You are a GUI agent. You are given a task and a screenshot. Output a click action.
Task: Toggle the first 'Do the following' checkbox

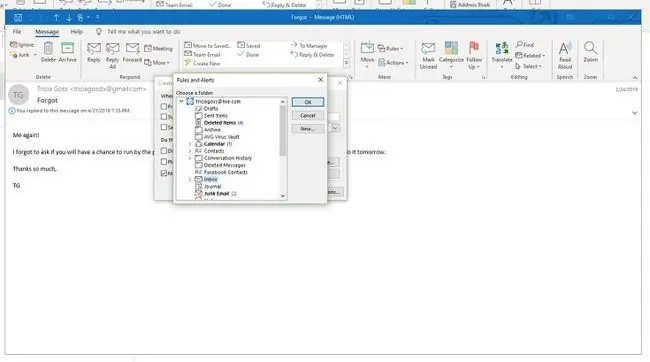pyautogui.click(x=164, y=151)
